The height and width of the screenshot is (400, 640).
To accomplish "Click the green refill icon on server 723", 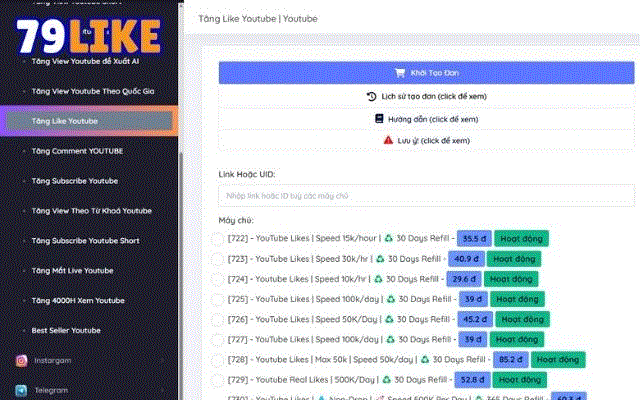I will [380, 259].
